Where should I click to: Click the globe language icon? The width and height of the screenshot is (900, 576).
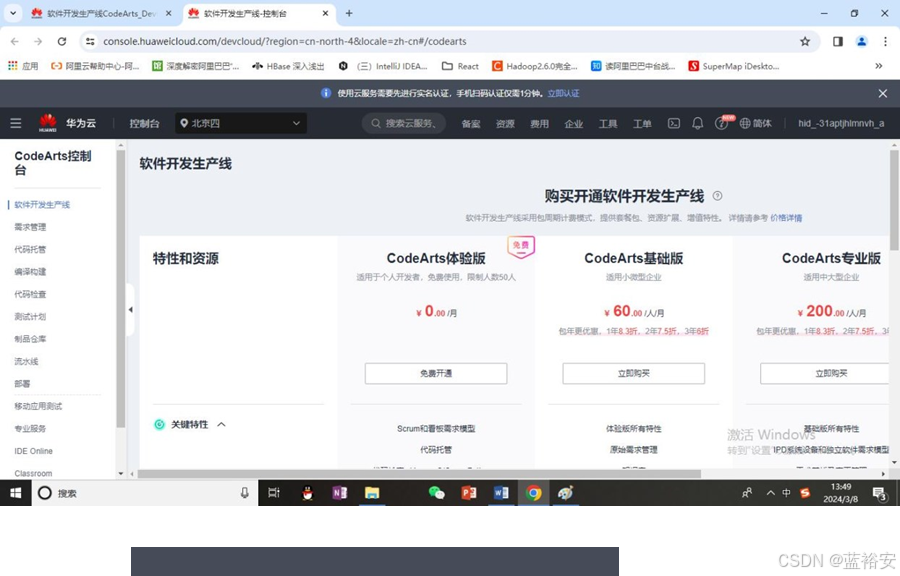pos(744,123)
